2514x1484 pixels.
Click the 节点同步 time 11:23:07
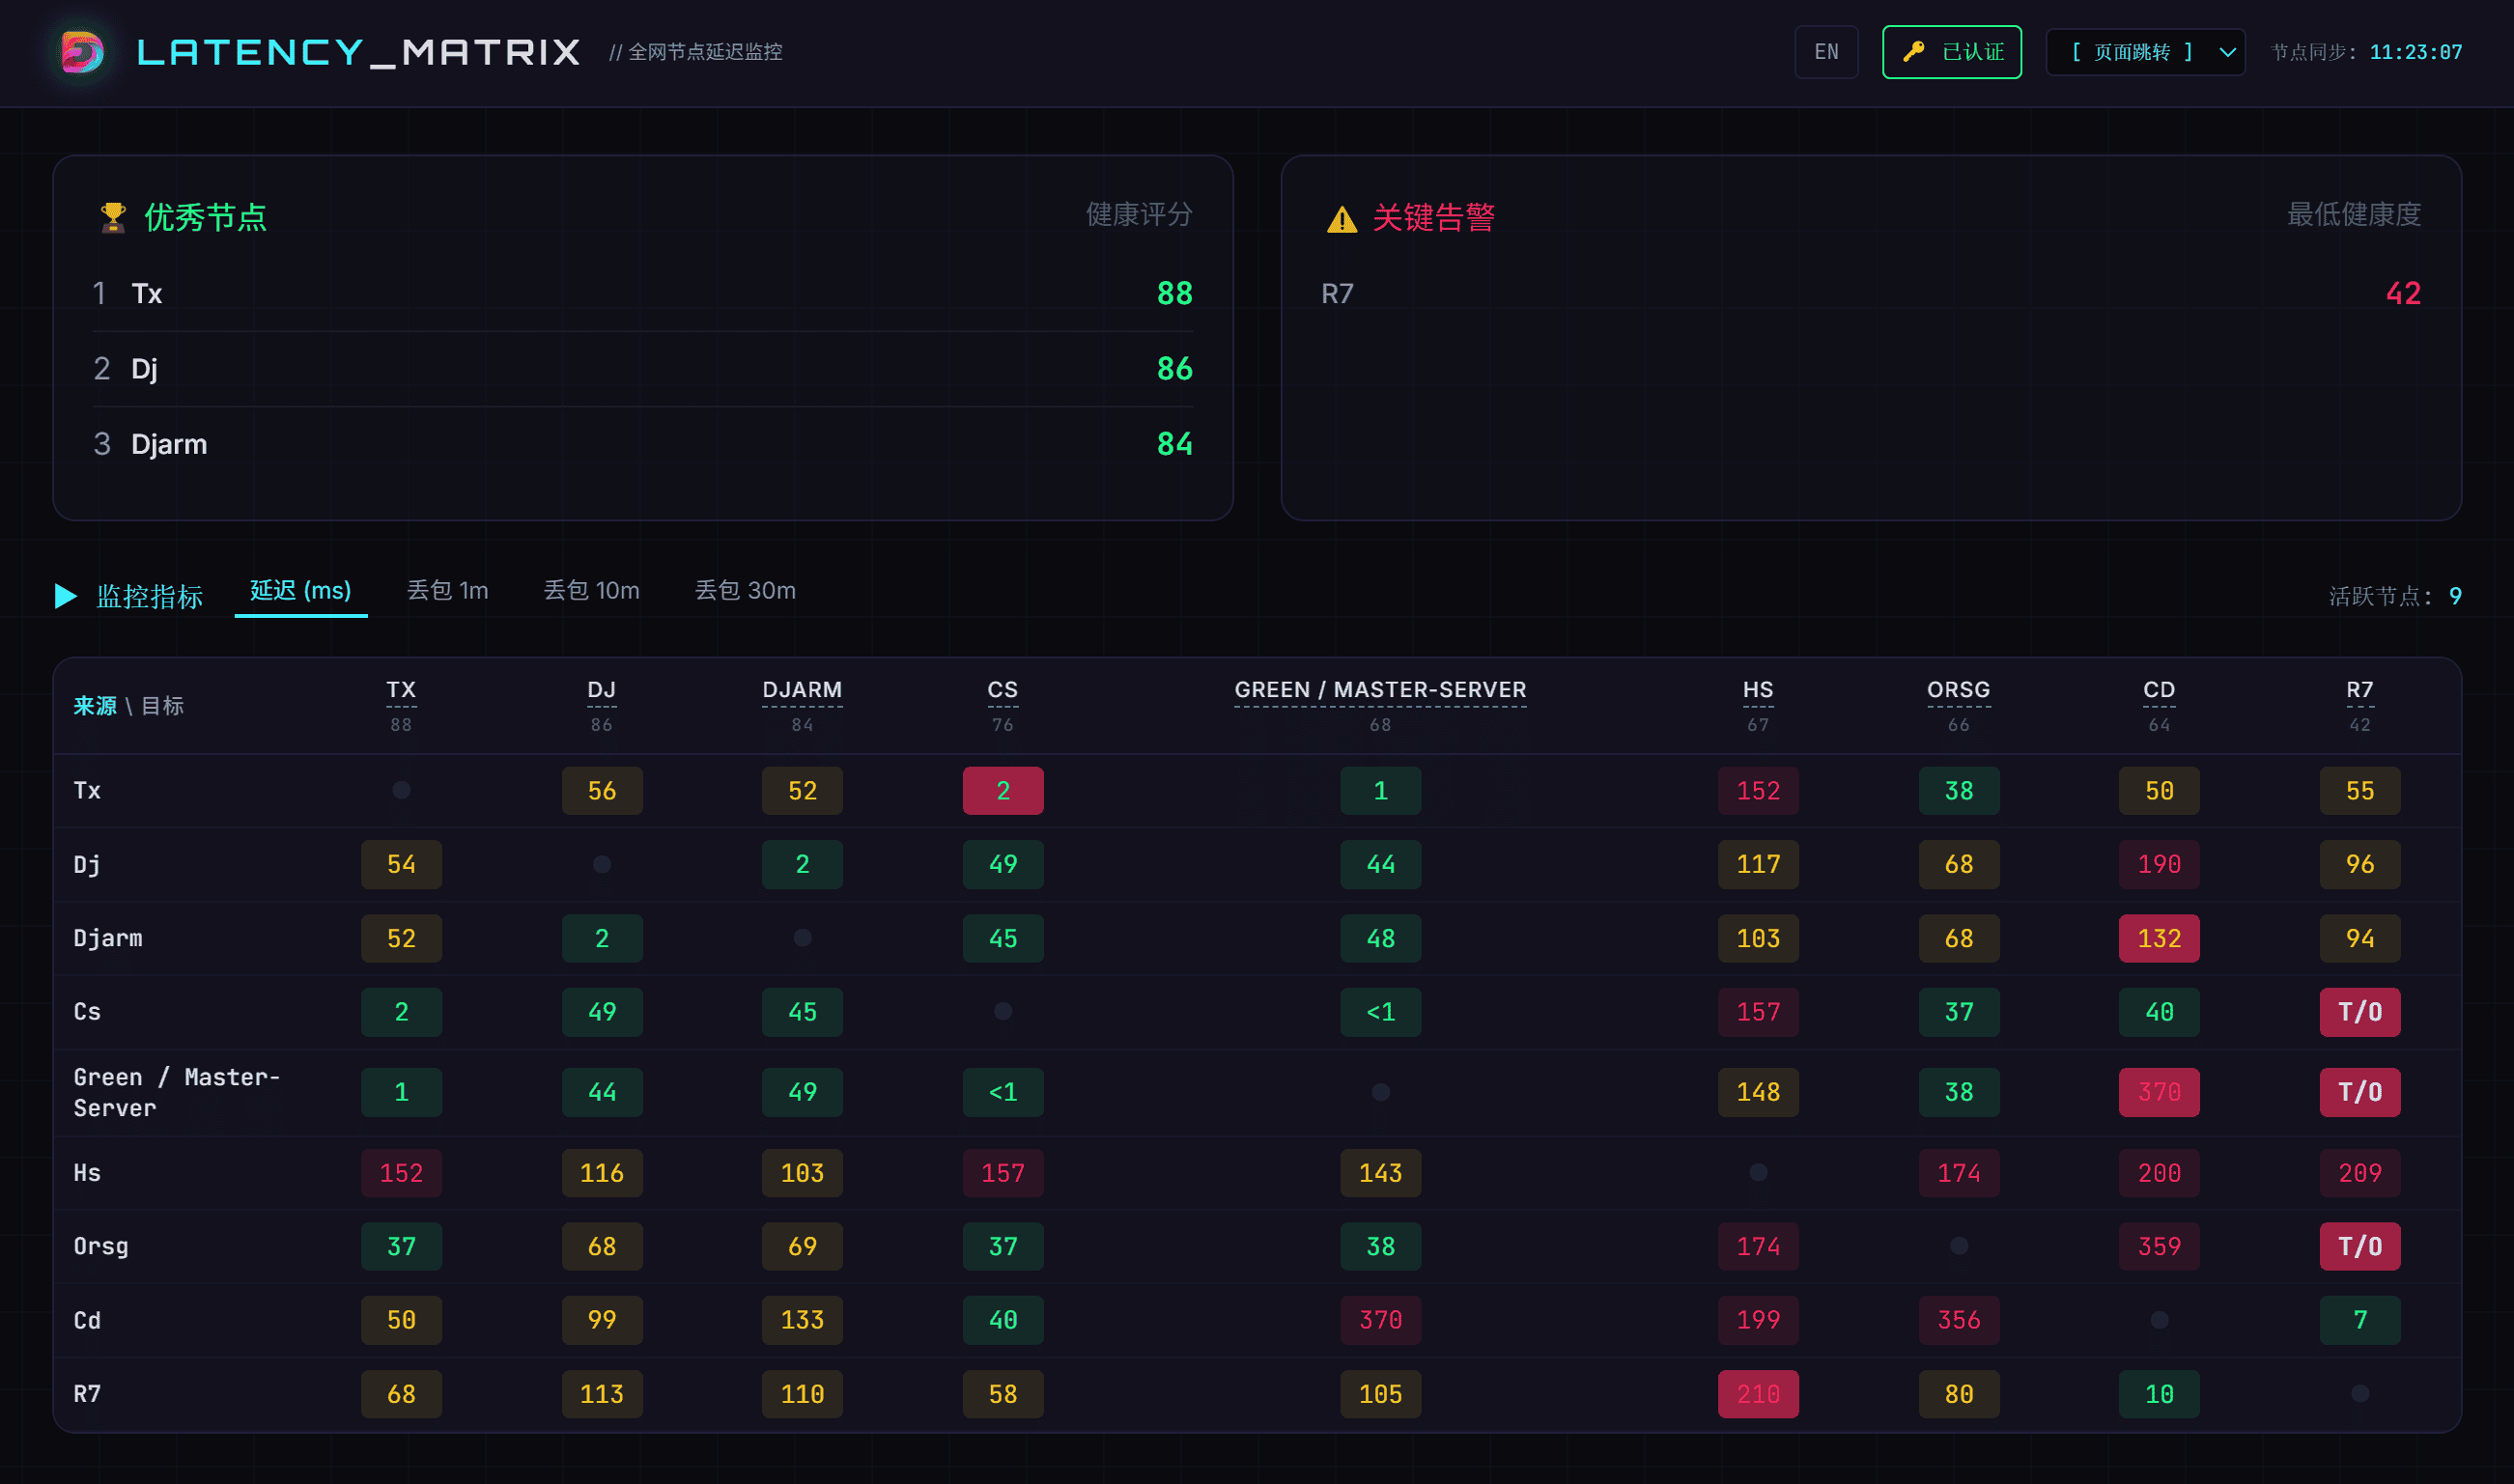2416,52
